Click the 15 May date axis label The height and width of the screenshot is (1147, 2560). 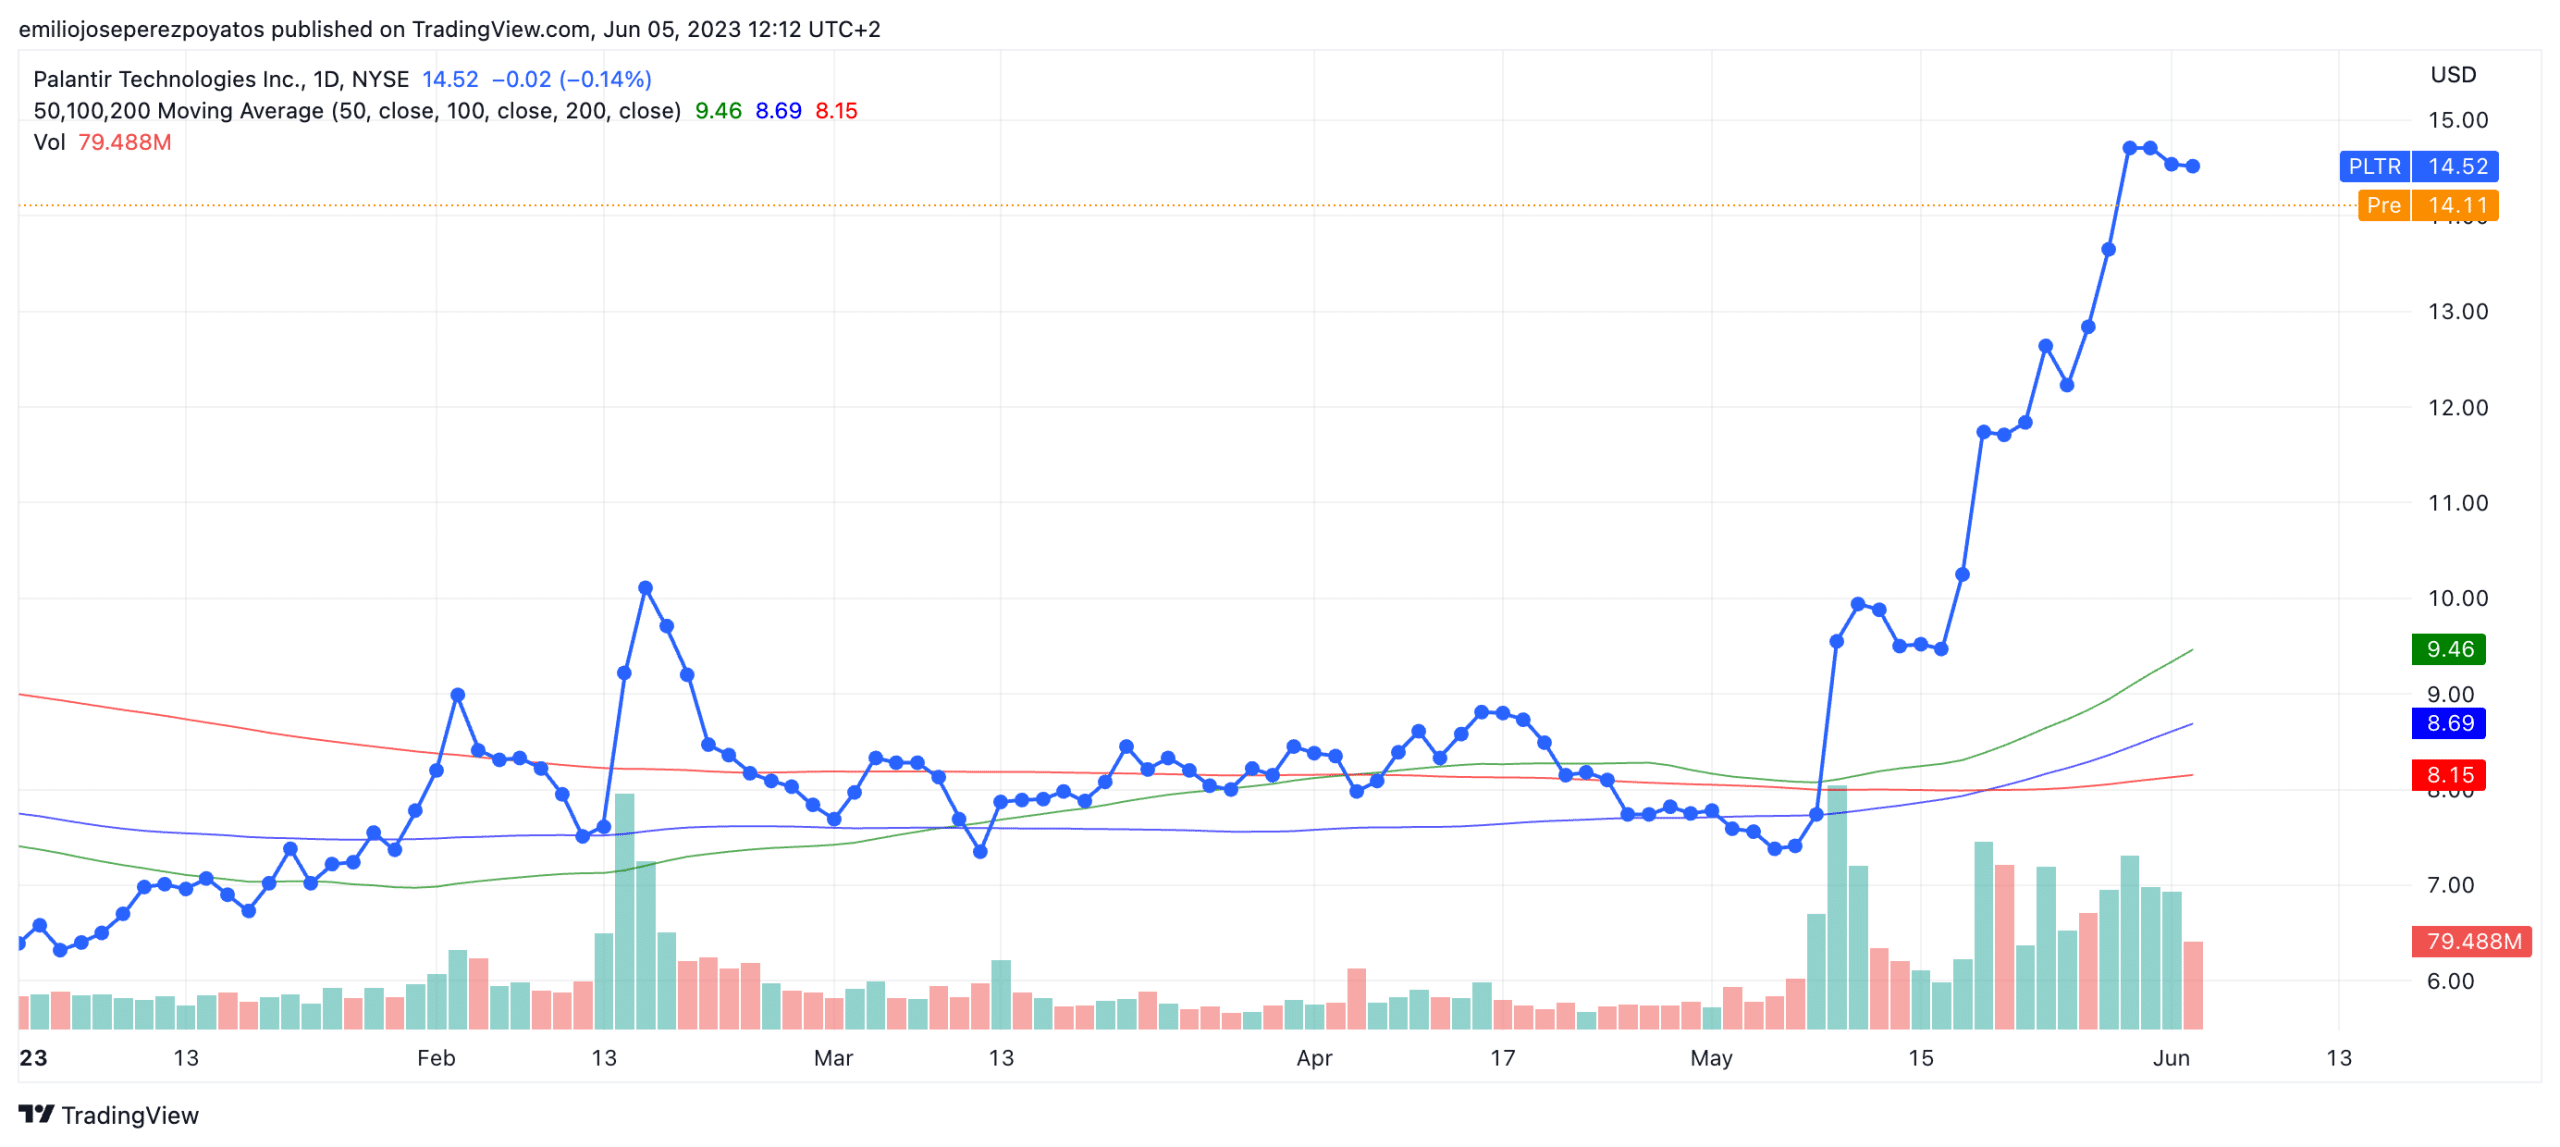point(1920,1058)
